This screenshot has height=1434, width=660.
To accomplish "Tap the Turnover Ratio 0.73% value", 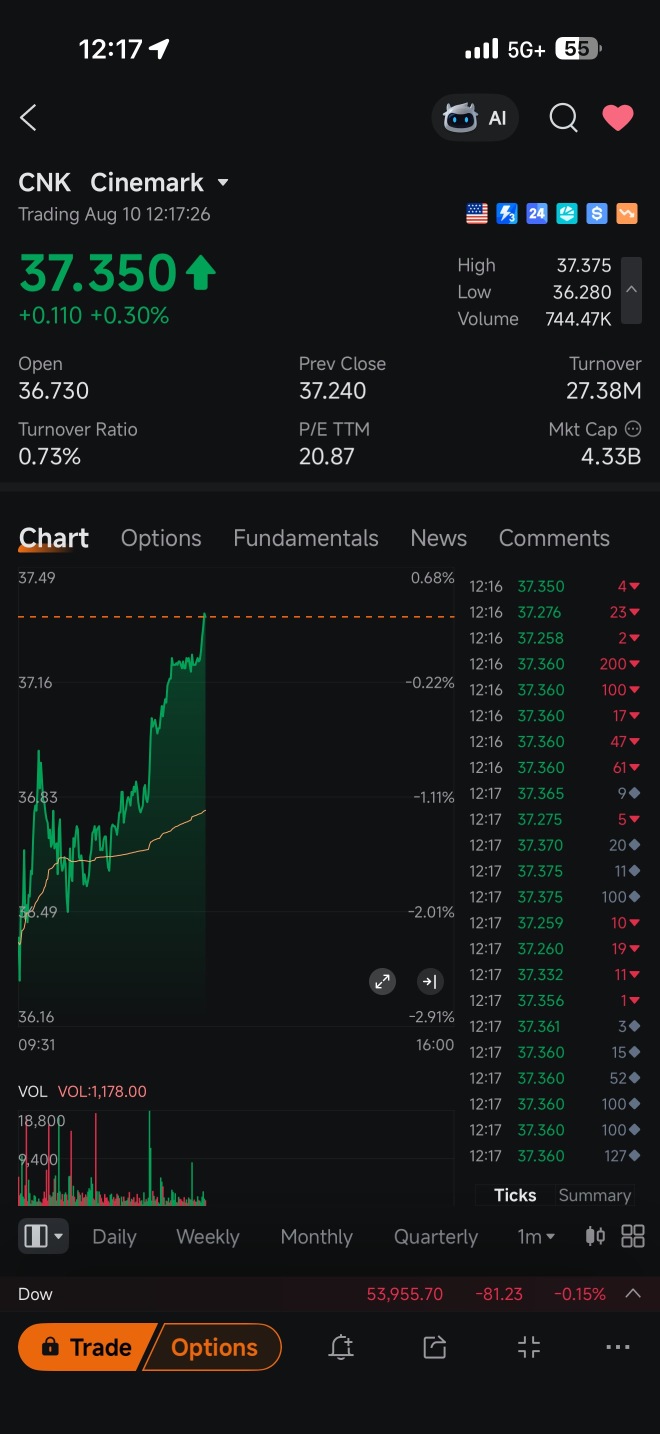I will [50, 457].
